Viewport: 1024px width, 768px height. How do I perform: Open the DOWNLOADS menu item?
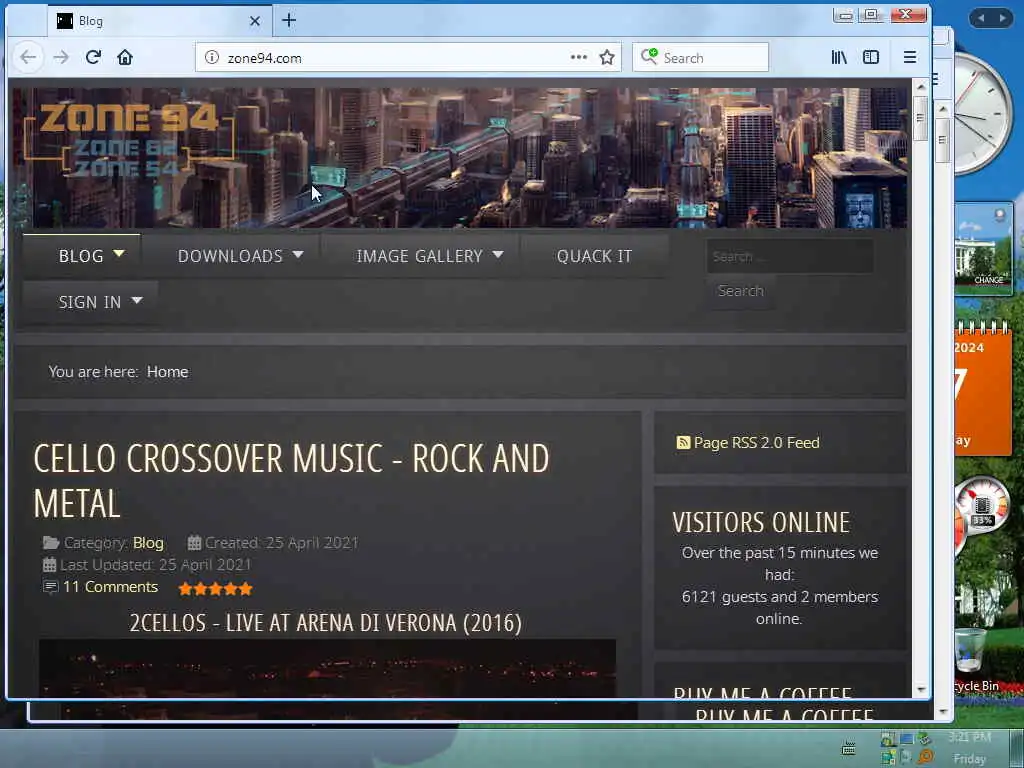click(x=230, y=256)
